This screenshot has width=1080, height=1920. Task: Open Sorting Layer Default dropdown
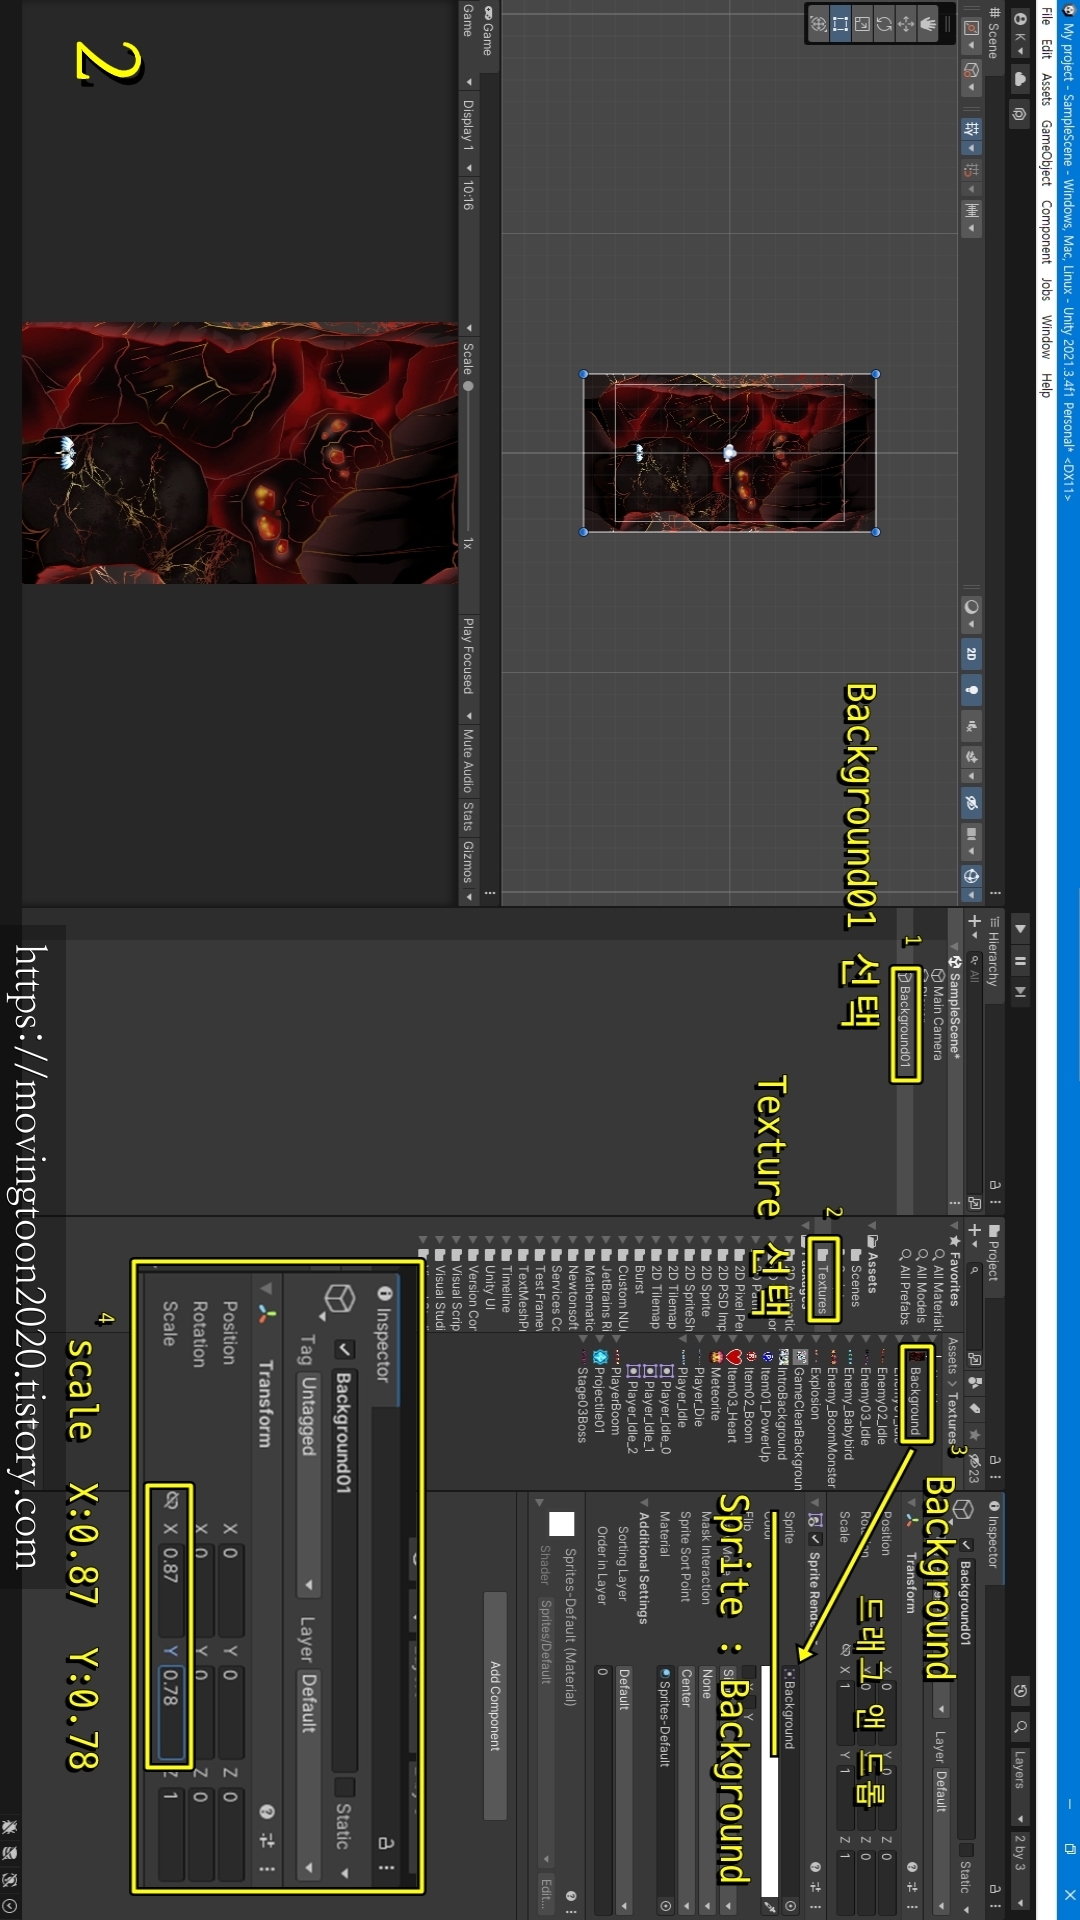coord(624,1790)
